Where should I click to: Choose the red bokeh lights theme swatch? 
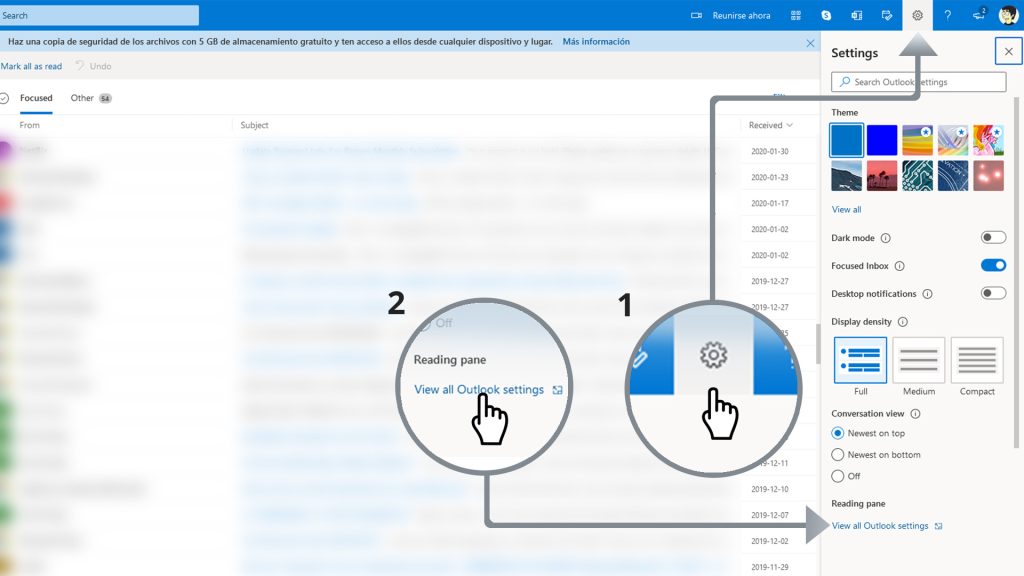(988, 176)
